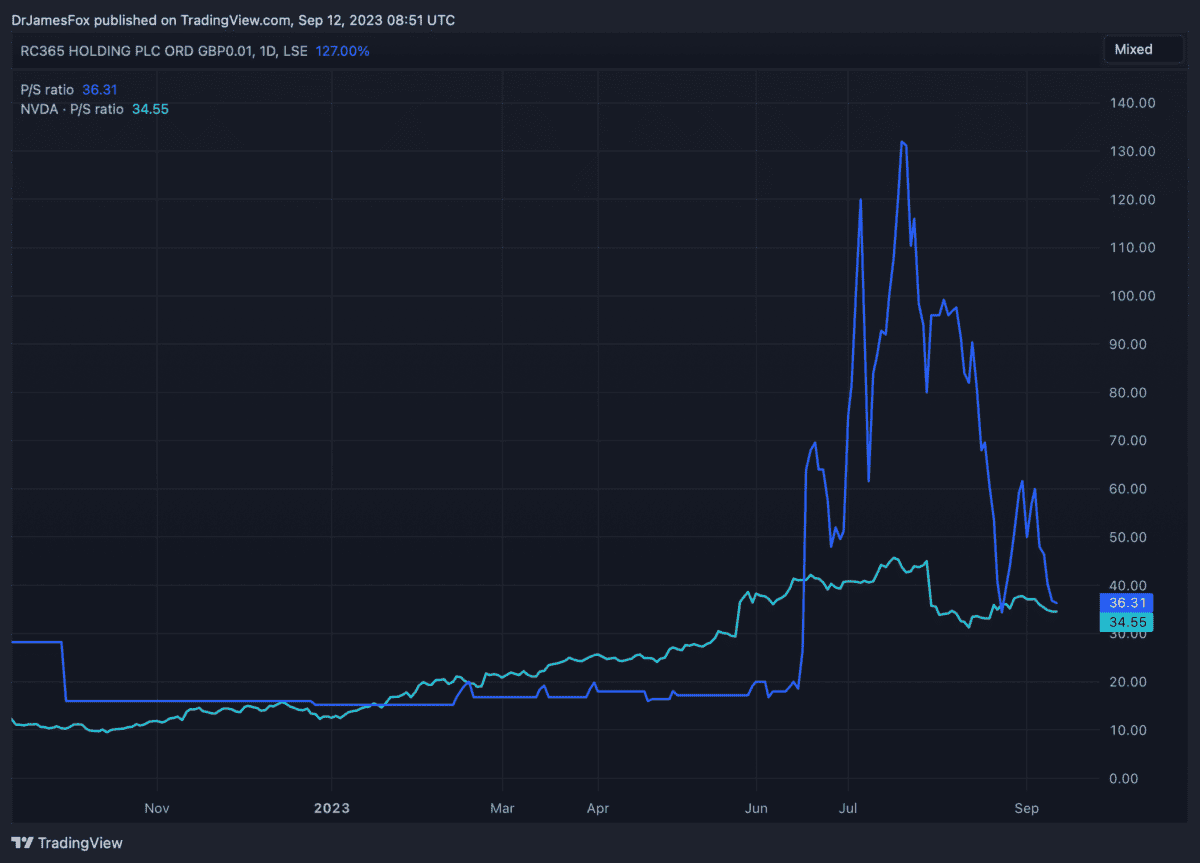Click the 100.00 price axis label
Image resolution: width=1200 pixels, height=863 pixels.
tap(1134, 296)
